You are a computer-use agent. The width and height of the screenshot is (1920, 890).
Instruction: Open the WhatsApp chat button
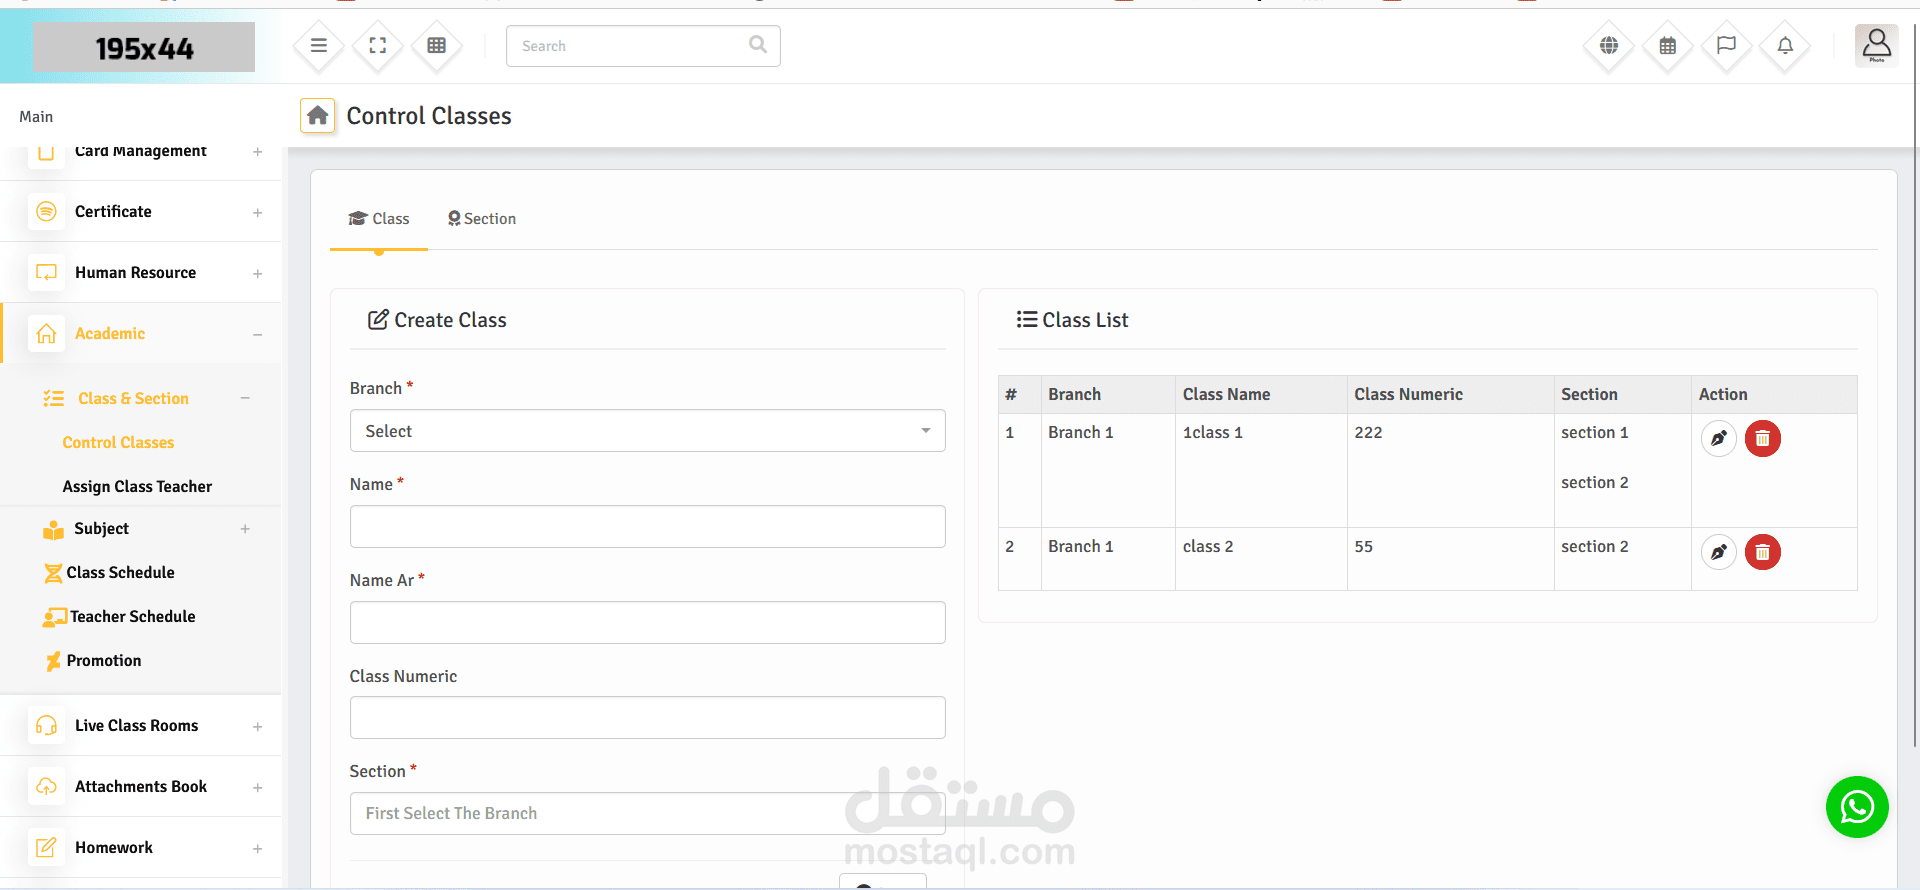pos(1857,807)
